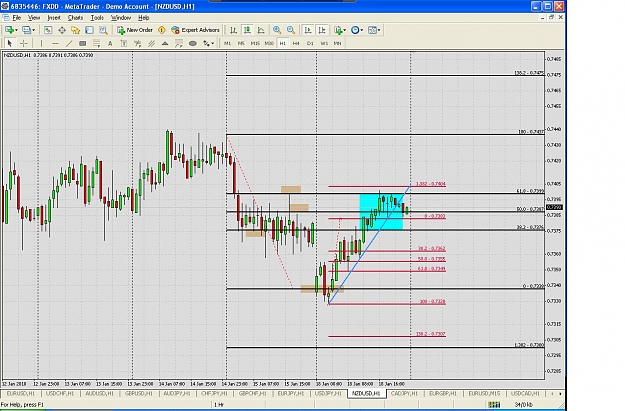Select the Fibonacci Retracement tool
This screenshot has height=411, width=625.
[96, 43]
